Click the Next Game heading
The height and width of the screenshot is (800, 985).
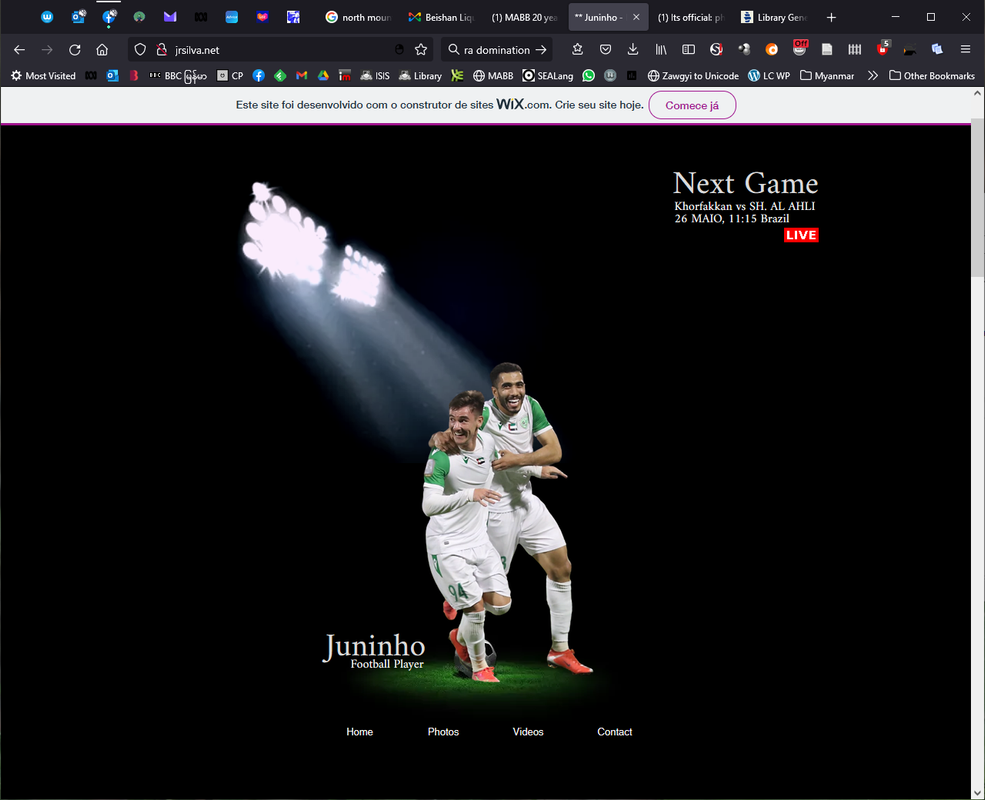pyautogui.click(x=745, y=183)
